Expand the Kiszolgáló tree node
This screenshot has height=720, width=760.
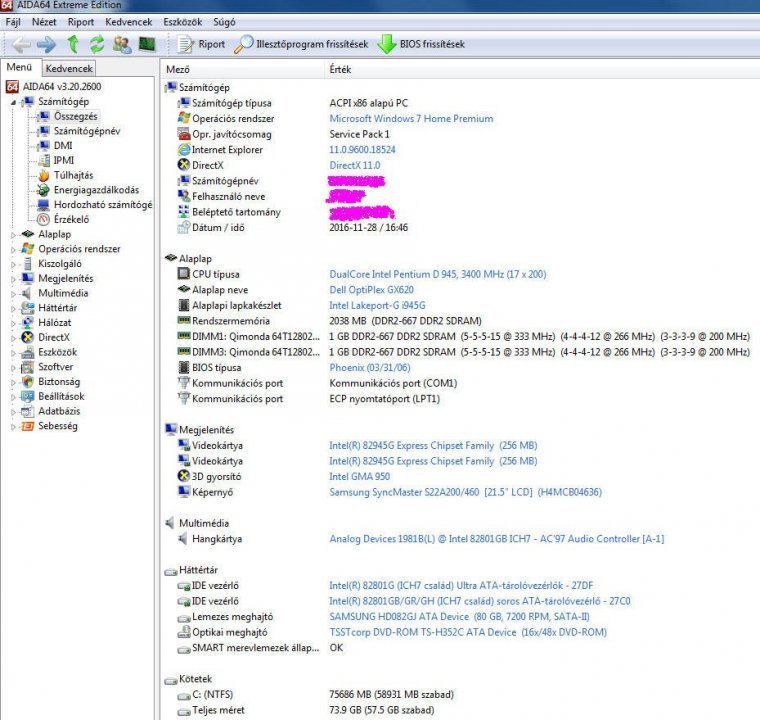click(14, 264)
